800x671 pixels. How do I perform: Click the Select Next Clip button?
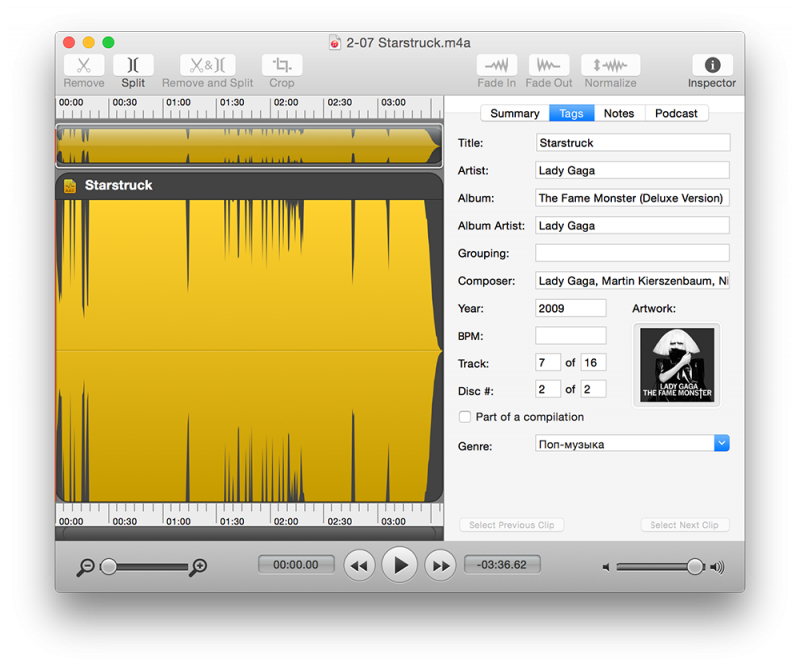[684, 525]
